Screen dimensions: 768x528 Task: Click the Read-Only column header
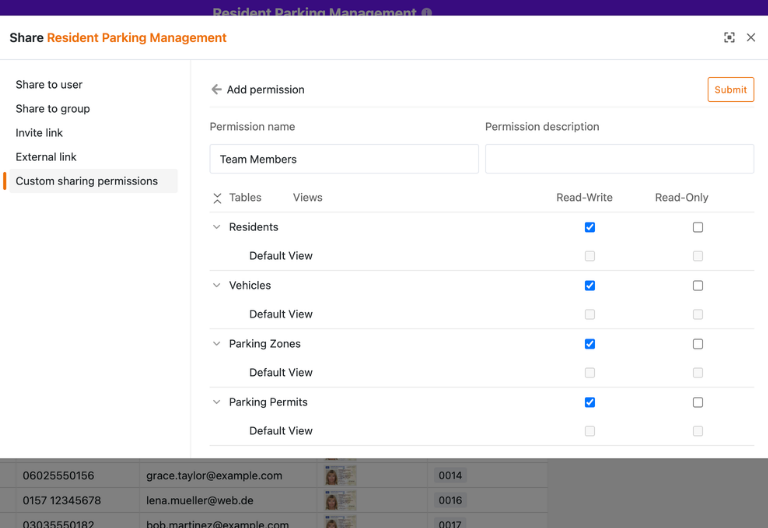(x=681, y=197)
